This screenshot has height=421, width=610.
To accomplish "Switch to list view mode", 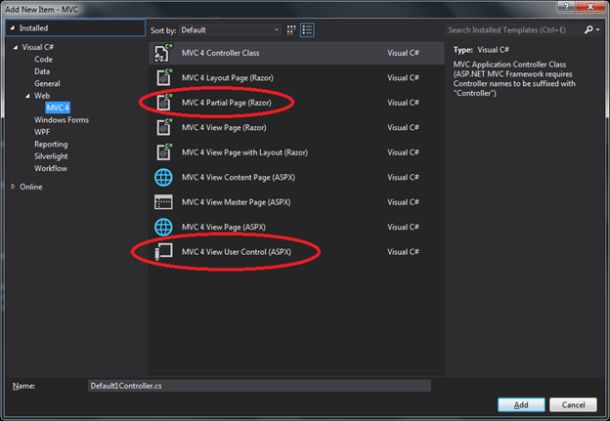I will click(x=307, y=30).
